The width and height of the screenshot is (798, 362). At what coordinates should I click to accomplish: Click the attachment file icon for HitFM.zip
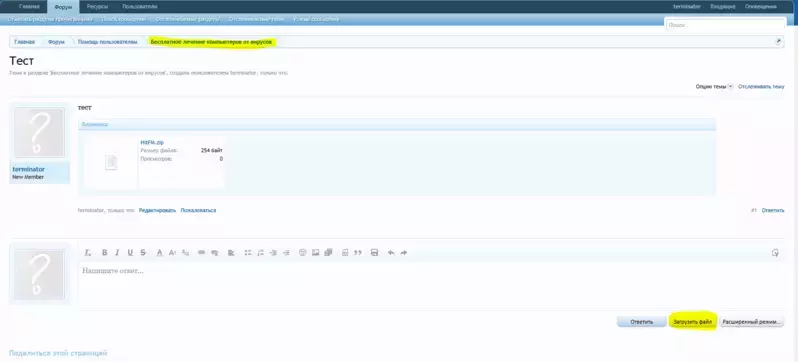click(110, 163)
